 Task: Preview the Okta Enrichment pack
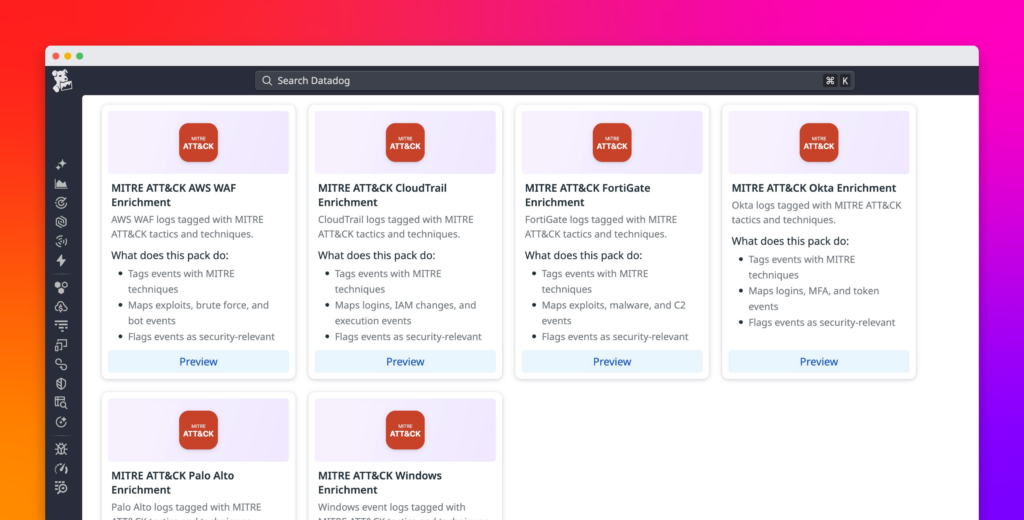[819, 361]
